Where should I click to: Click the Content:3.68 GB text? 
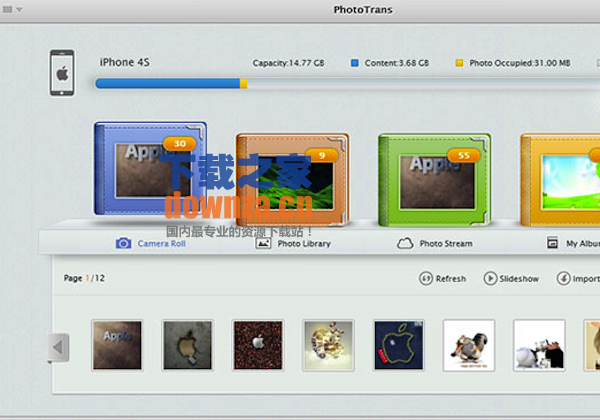397,63
